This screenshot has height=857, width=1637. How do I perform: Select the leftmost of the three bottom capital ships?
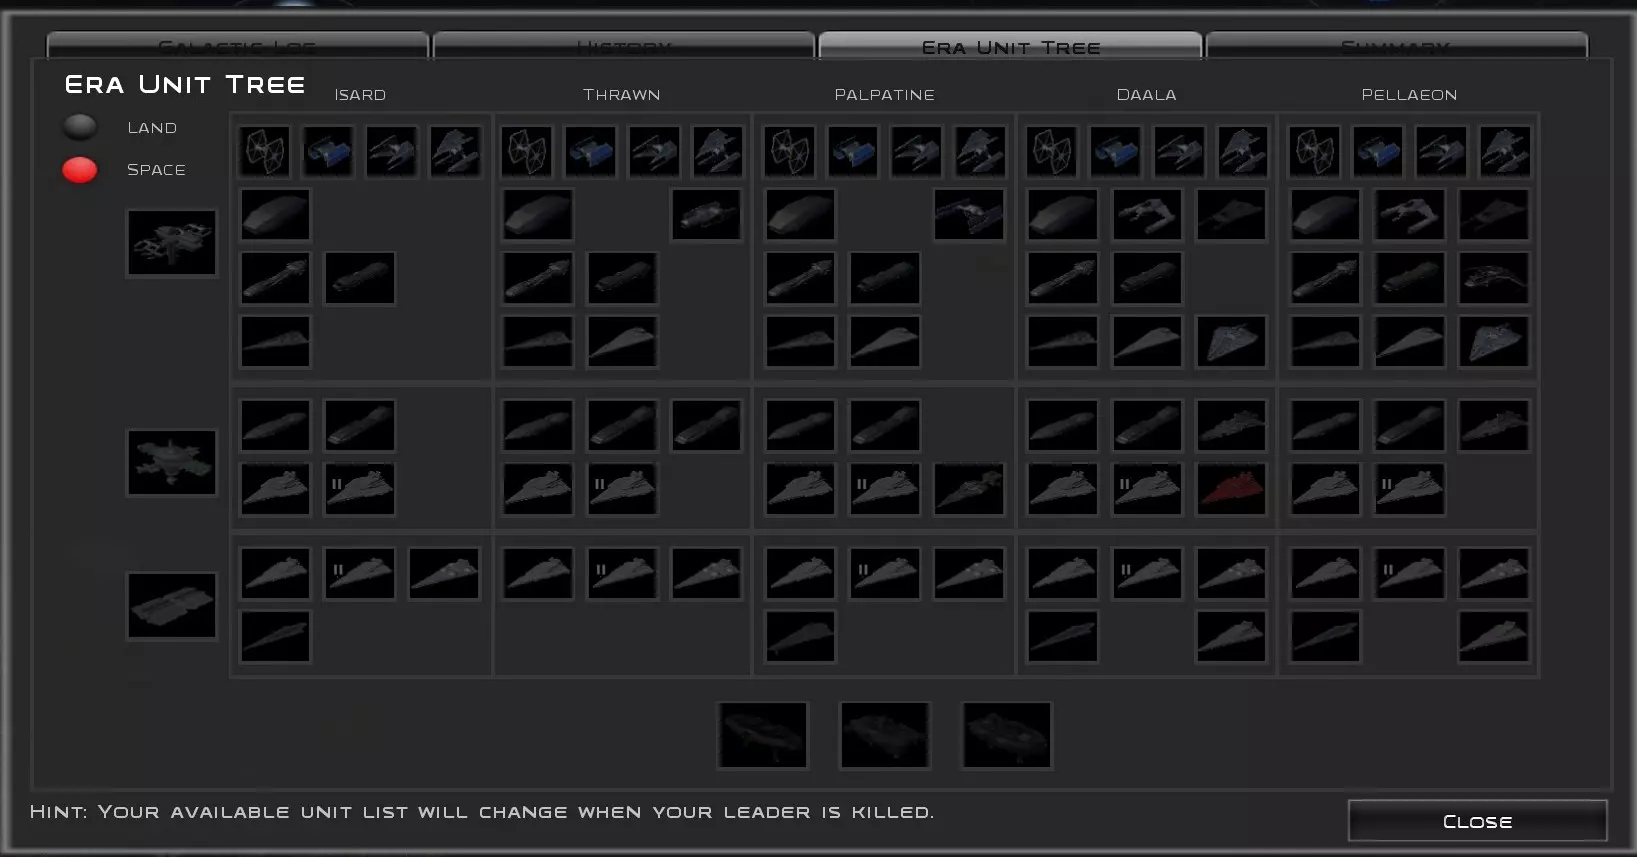(x=762, y=735)
